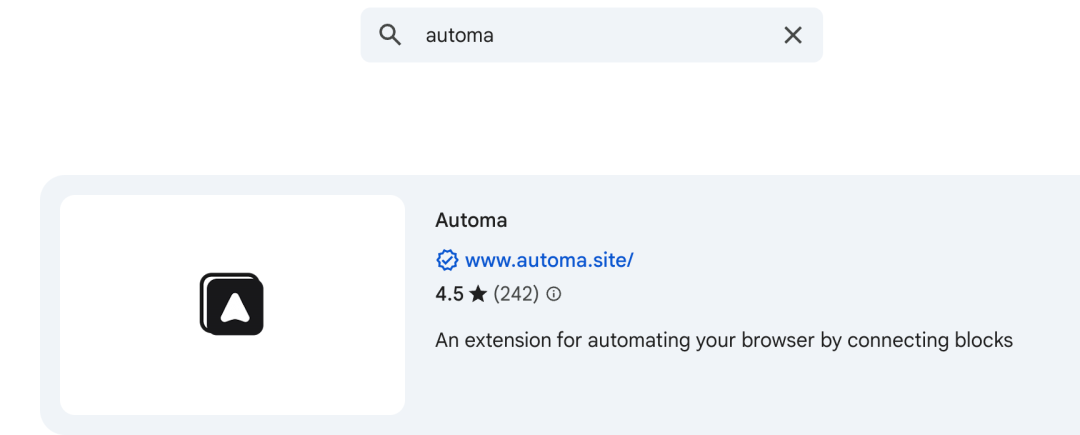Click the 4.5 rating number
The width and height of the screenshot is (1080, 435).
(449, 295)
